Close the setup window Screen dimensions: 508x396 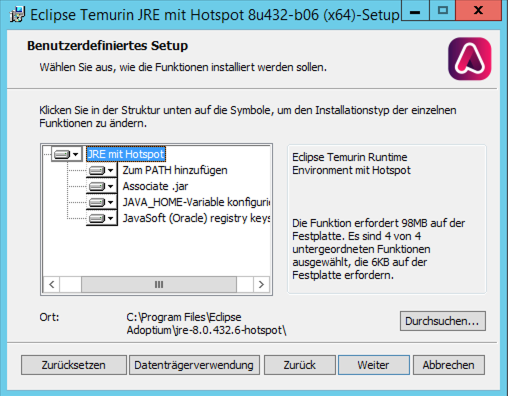pyautogui.click(x=478, y=11)
